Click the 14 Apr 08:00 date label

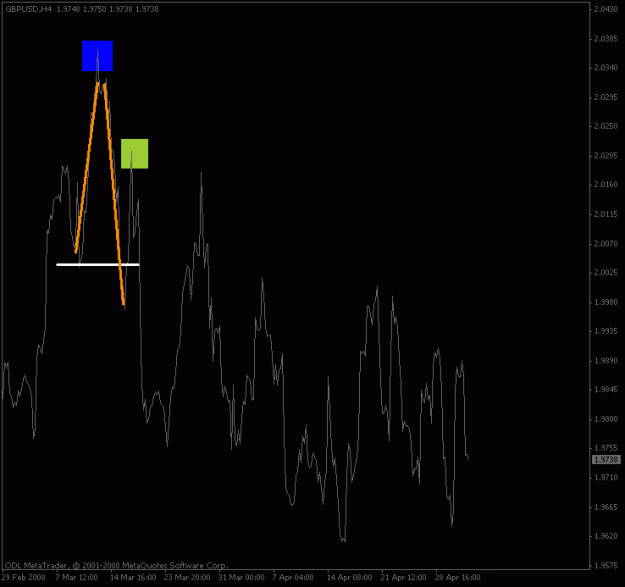pyautogui.click(x=350, y=577)
